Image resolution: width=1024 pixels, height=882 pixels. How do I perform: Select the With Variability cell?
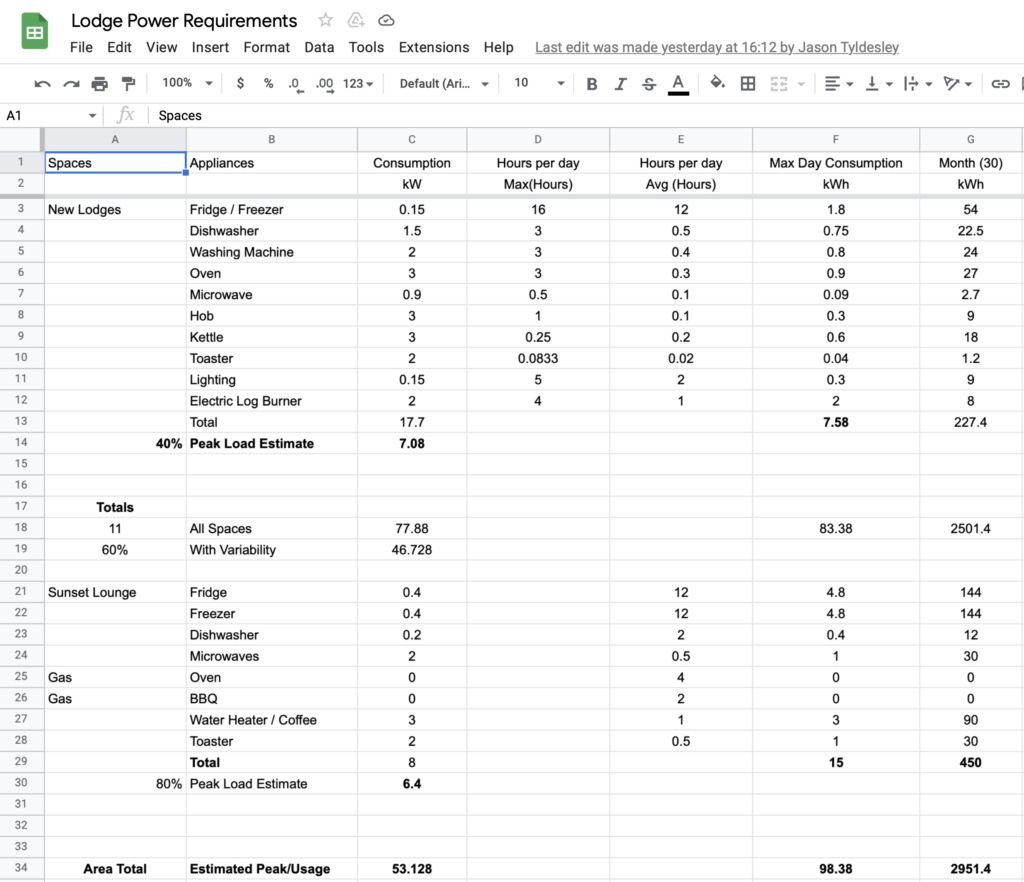272,550
